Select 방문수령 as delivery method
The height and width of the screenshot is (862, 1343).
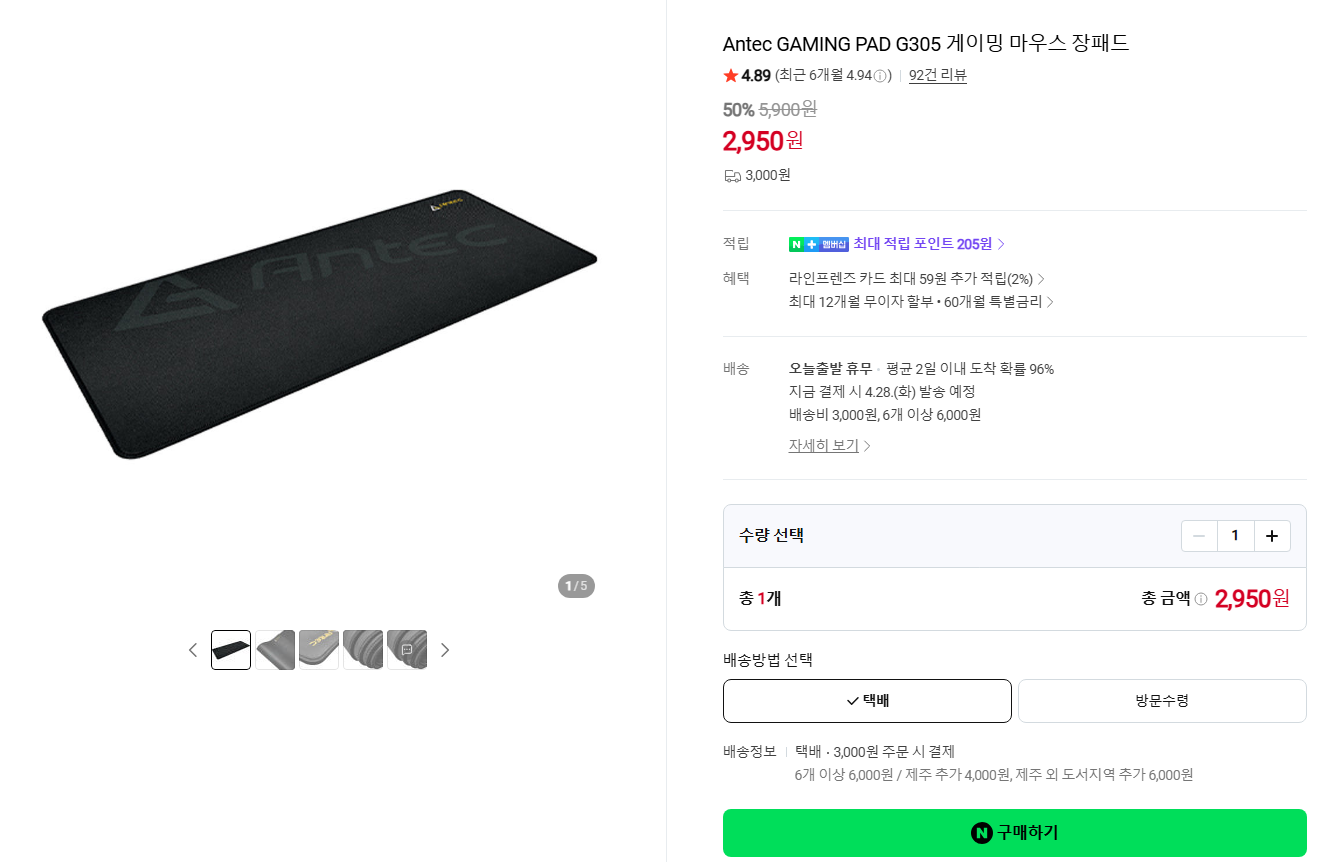pos(1161,700)
